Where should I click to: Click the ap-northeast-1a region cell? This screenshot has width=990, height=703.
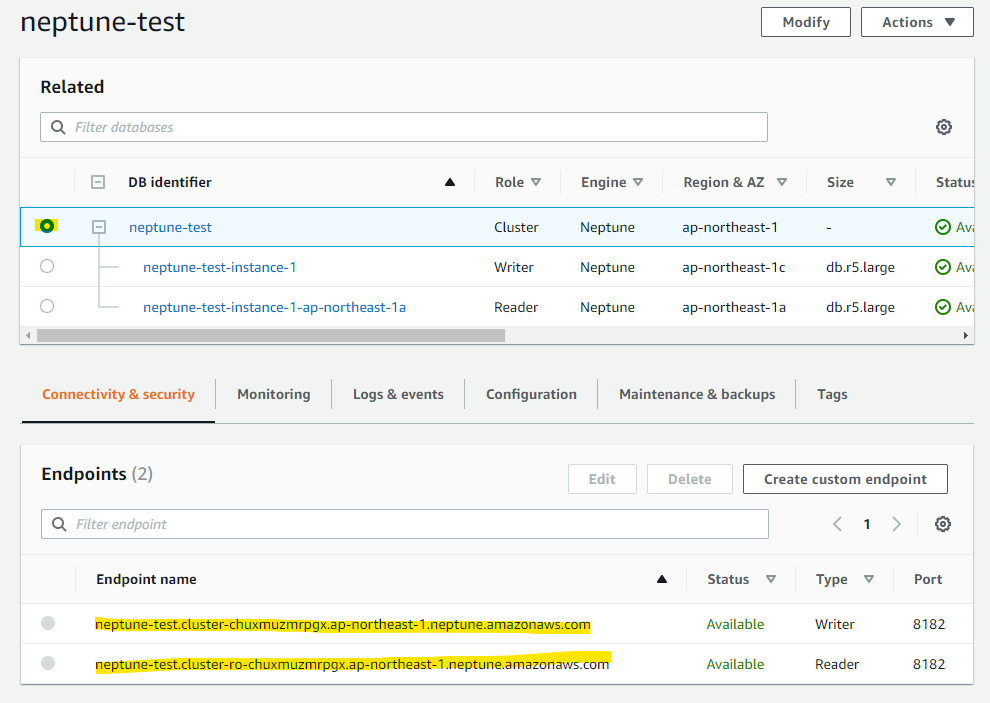(734, 307)
